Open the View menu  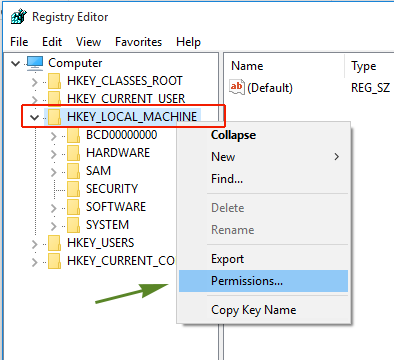88,42
